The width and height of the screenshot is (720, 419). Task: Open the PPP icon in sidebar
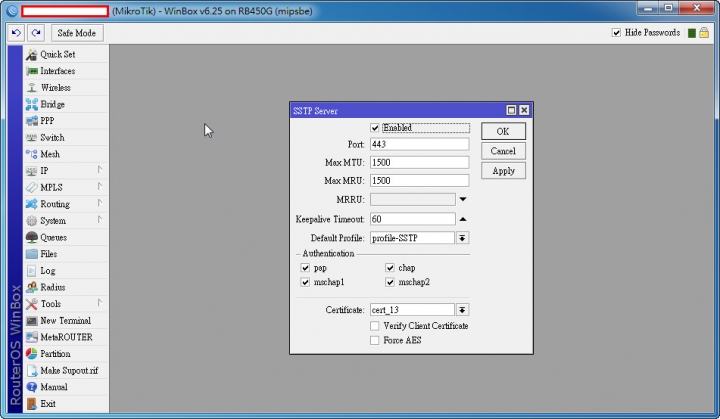pos(32,121)
